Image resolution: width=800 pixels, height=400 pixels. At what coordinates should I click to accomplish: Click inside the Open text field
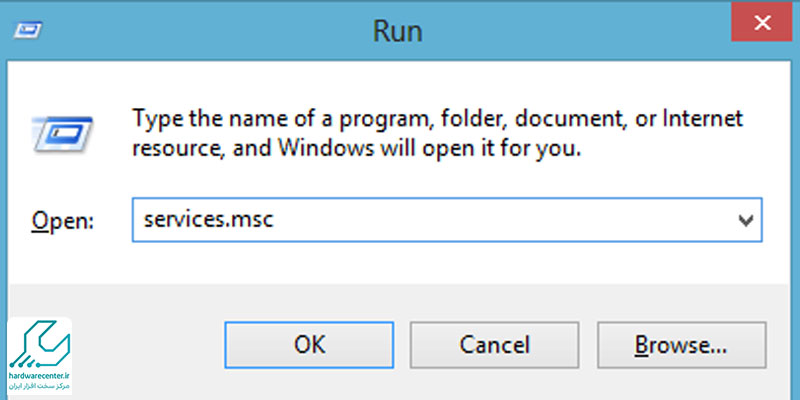coord(447,220)
